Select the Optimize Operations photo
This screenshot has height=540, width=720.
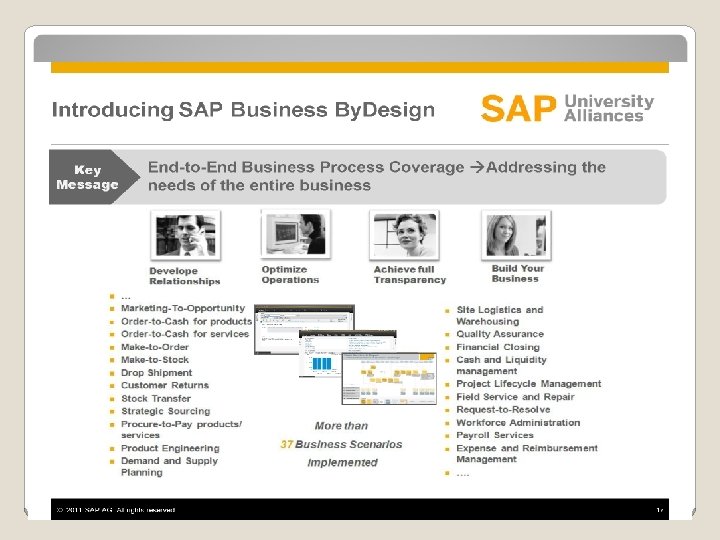pos(296,234)
